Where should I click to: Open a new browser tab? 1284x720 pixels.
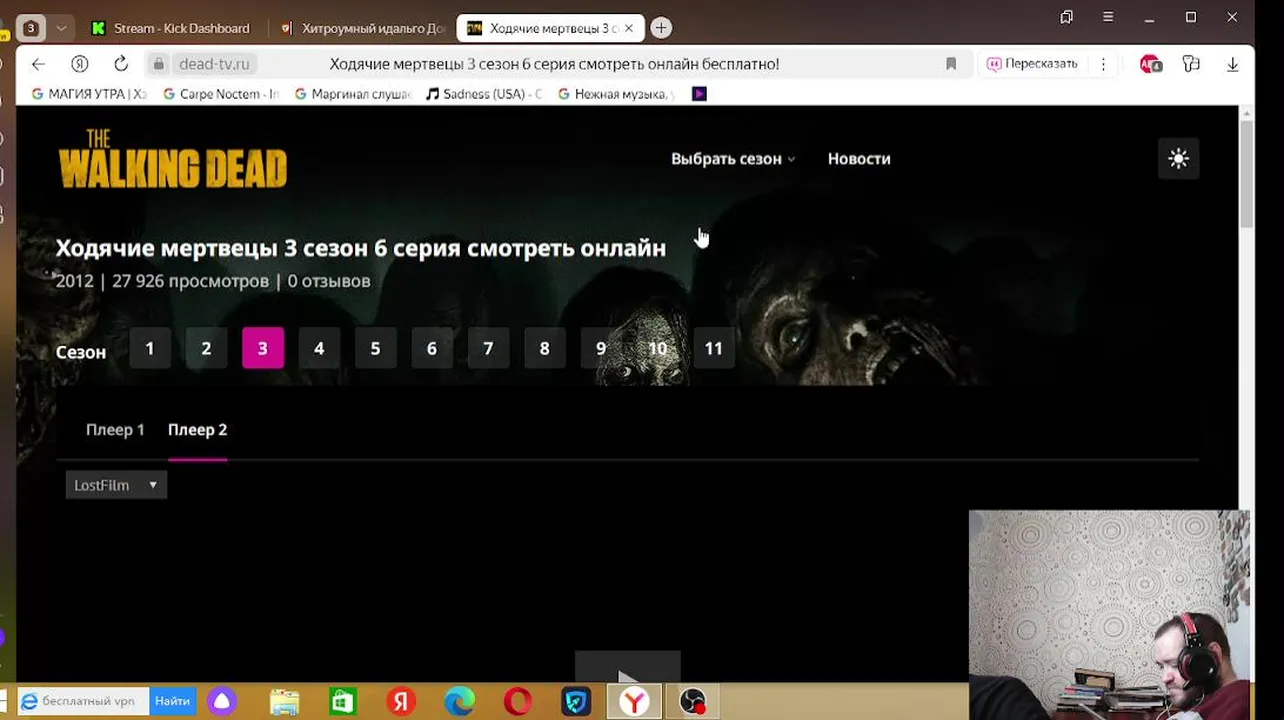661,28
